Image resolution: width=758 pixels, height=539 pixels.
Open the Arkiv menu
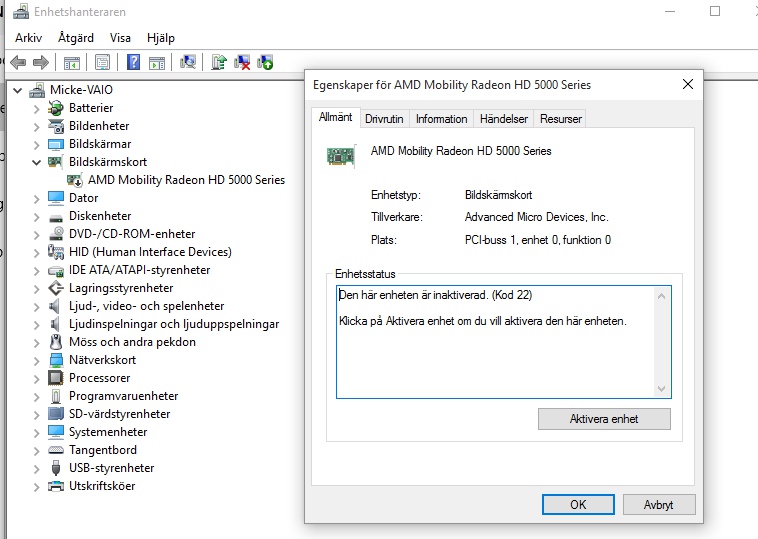point(29,38)
